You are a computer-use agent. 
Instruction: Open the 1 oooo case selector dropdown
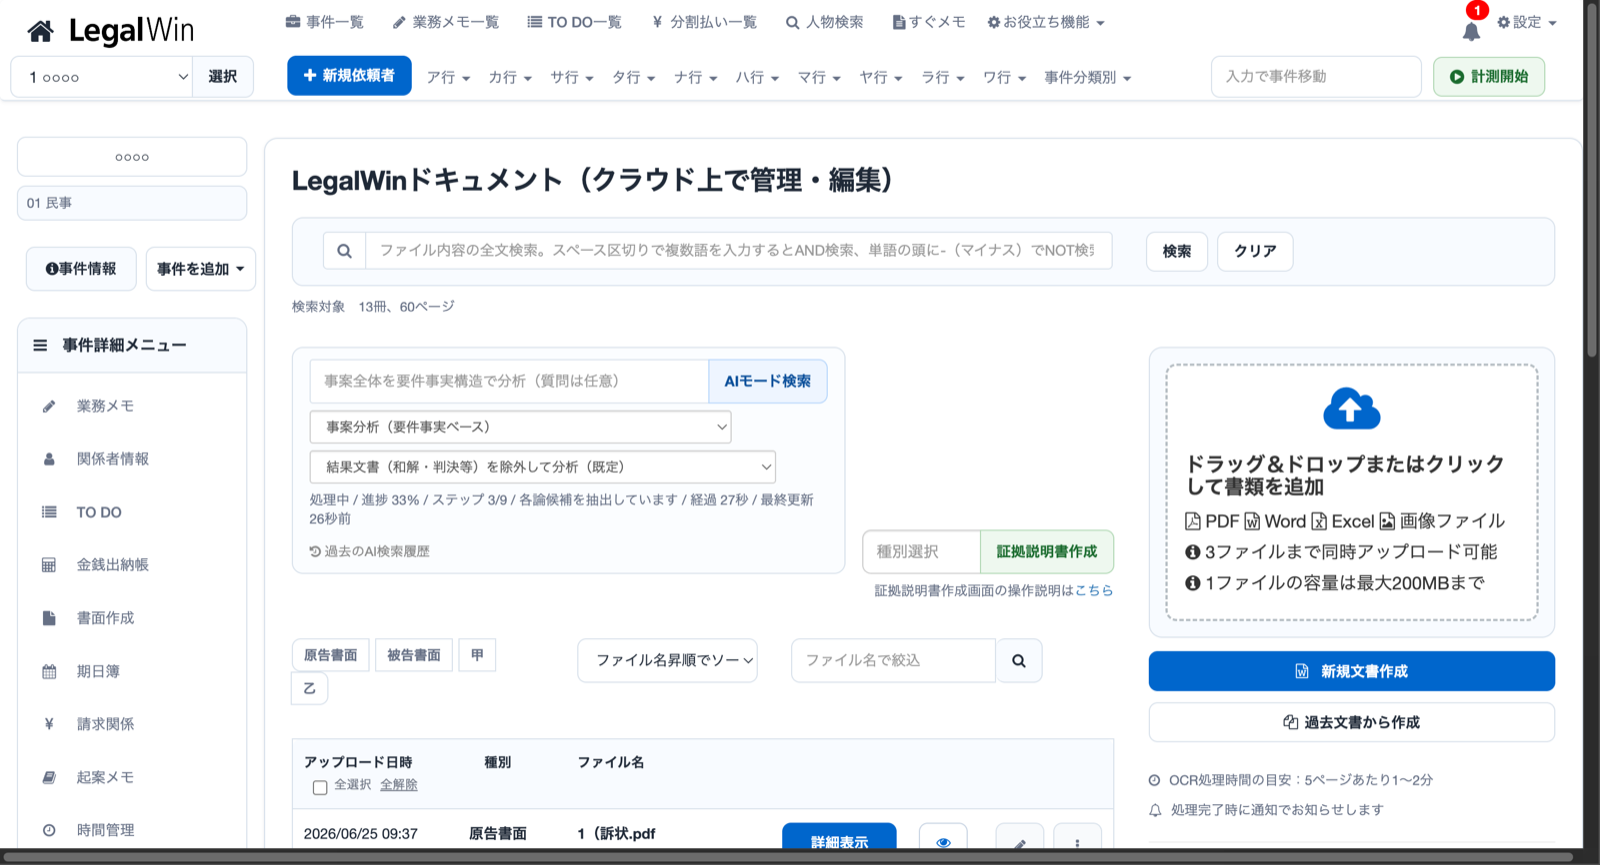[x=100, y=77]
